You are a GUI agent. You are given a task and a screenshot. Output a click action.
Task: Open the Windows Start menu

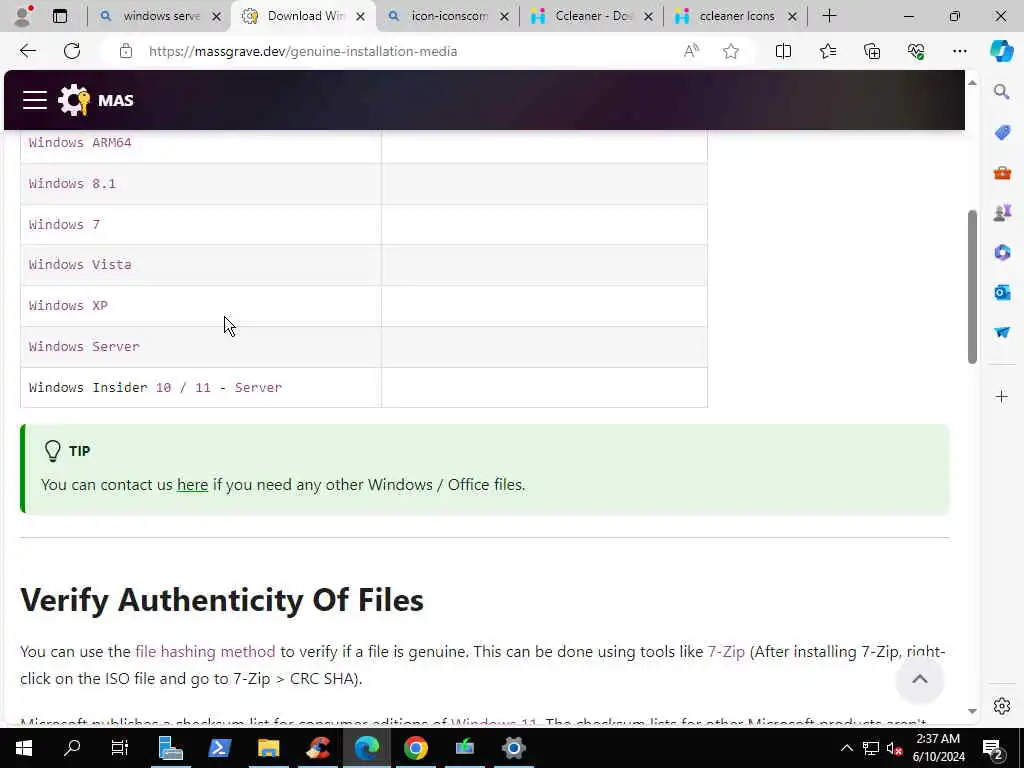pyautogui.click(x=24, y=748)
